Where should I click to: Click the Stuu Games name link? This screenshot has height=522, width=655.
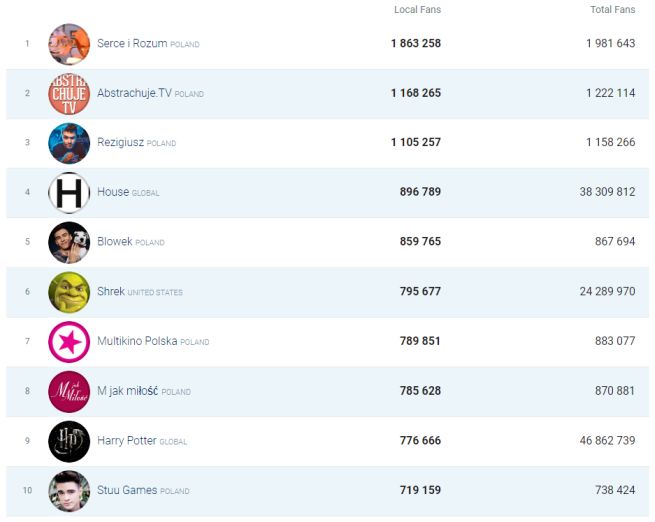[x=127, y=491]
